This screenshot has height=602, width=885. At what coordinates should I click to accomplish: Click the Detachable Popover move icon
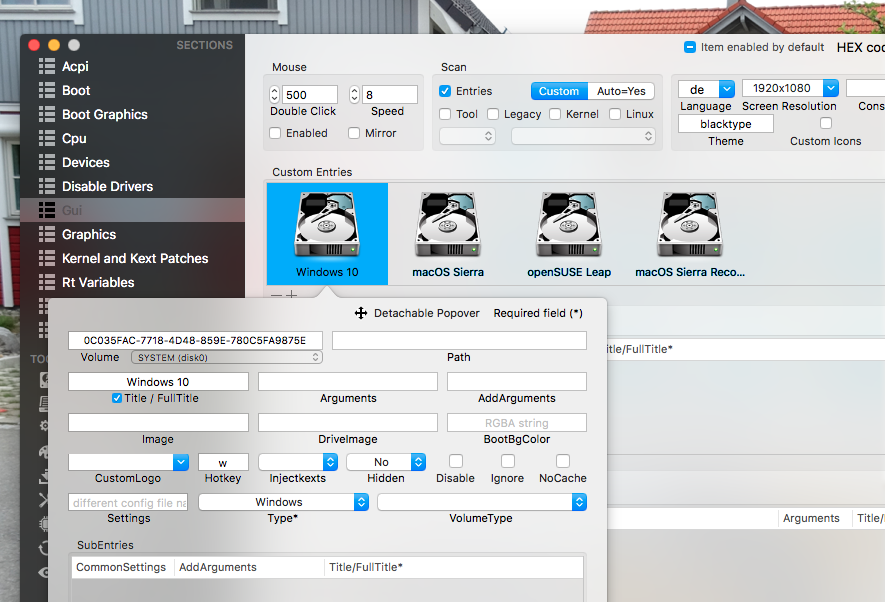[361, 313]
